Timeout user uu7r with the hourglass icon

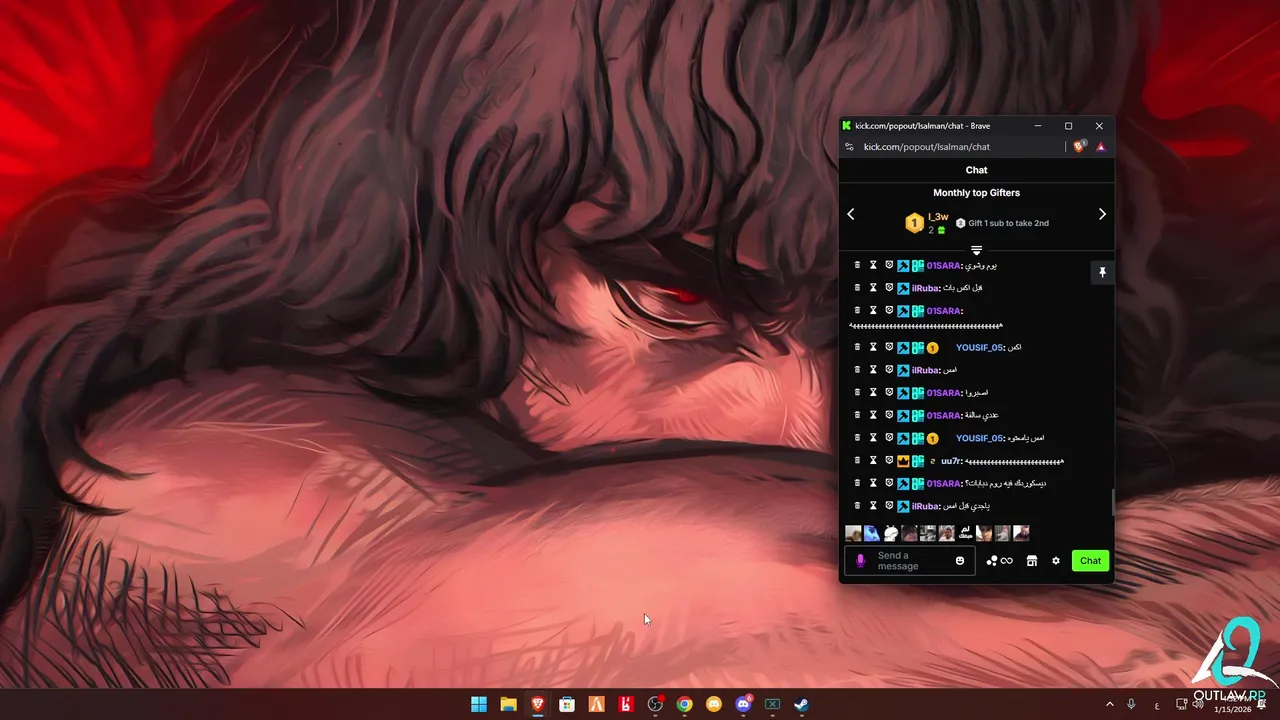[873, 461]
